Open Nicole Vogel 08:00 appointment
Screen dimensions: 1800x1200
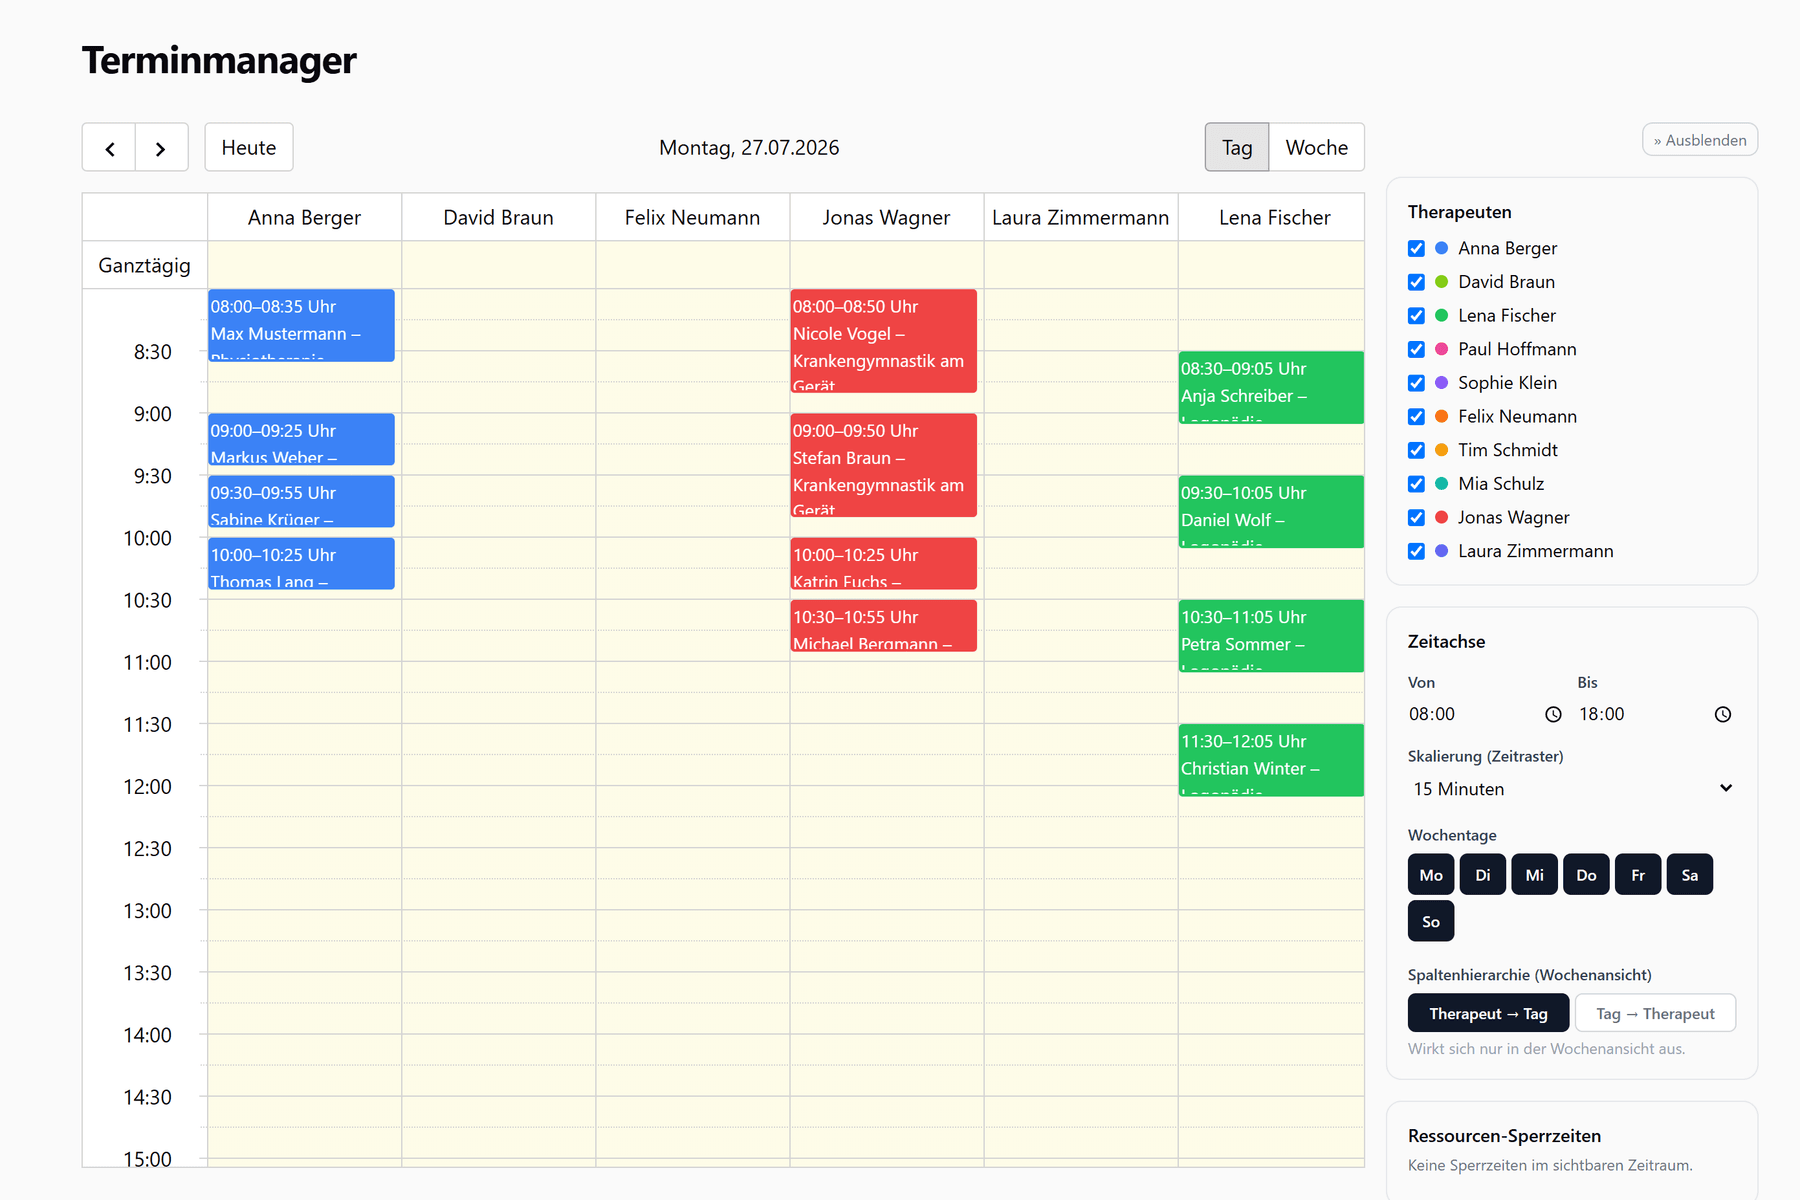pos(883,341)
